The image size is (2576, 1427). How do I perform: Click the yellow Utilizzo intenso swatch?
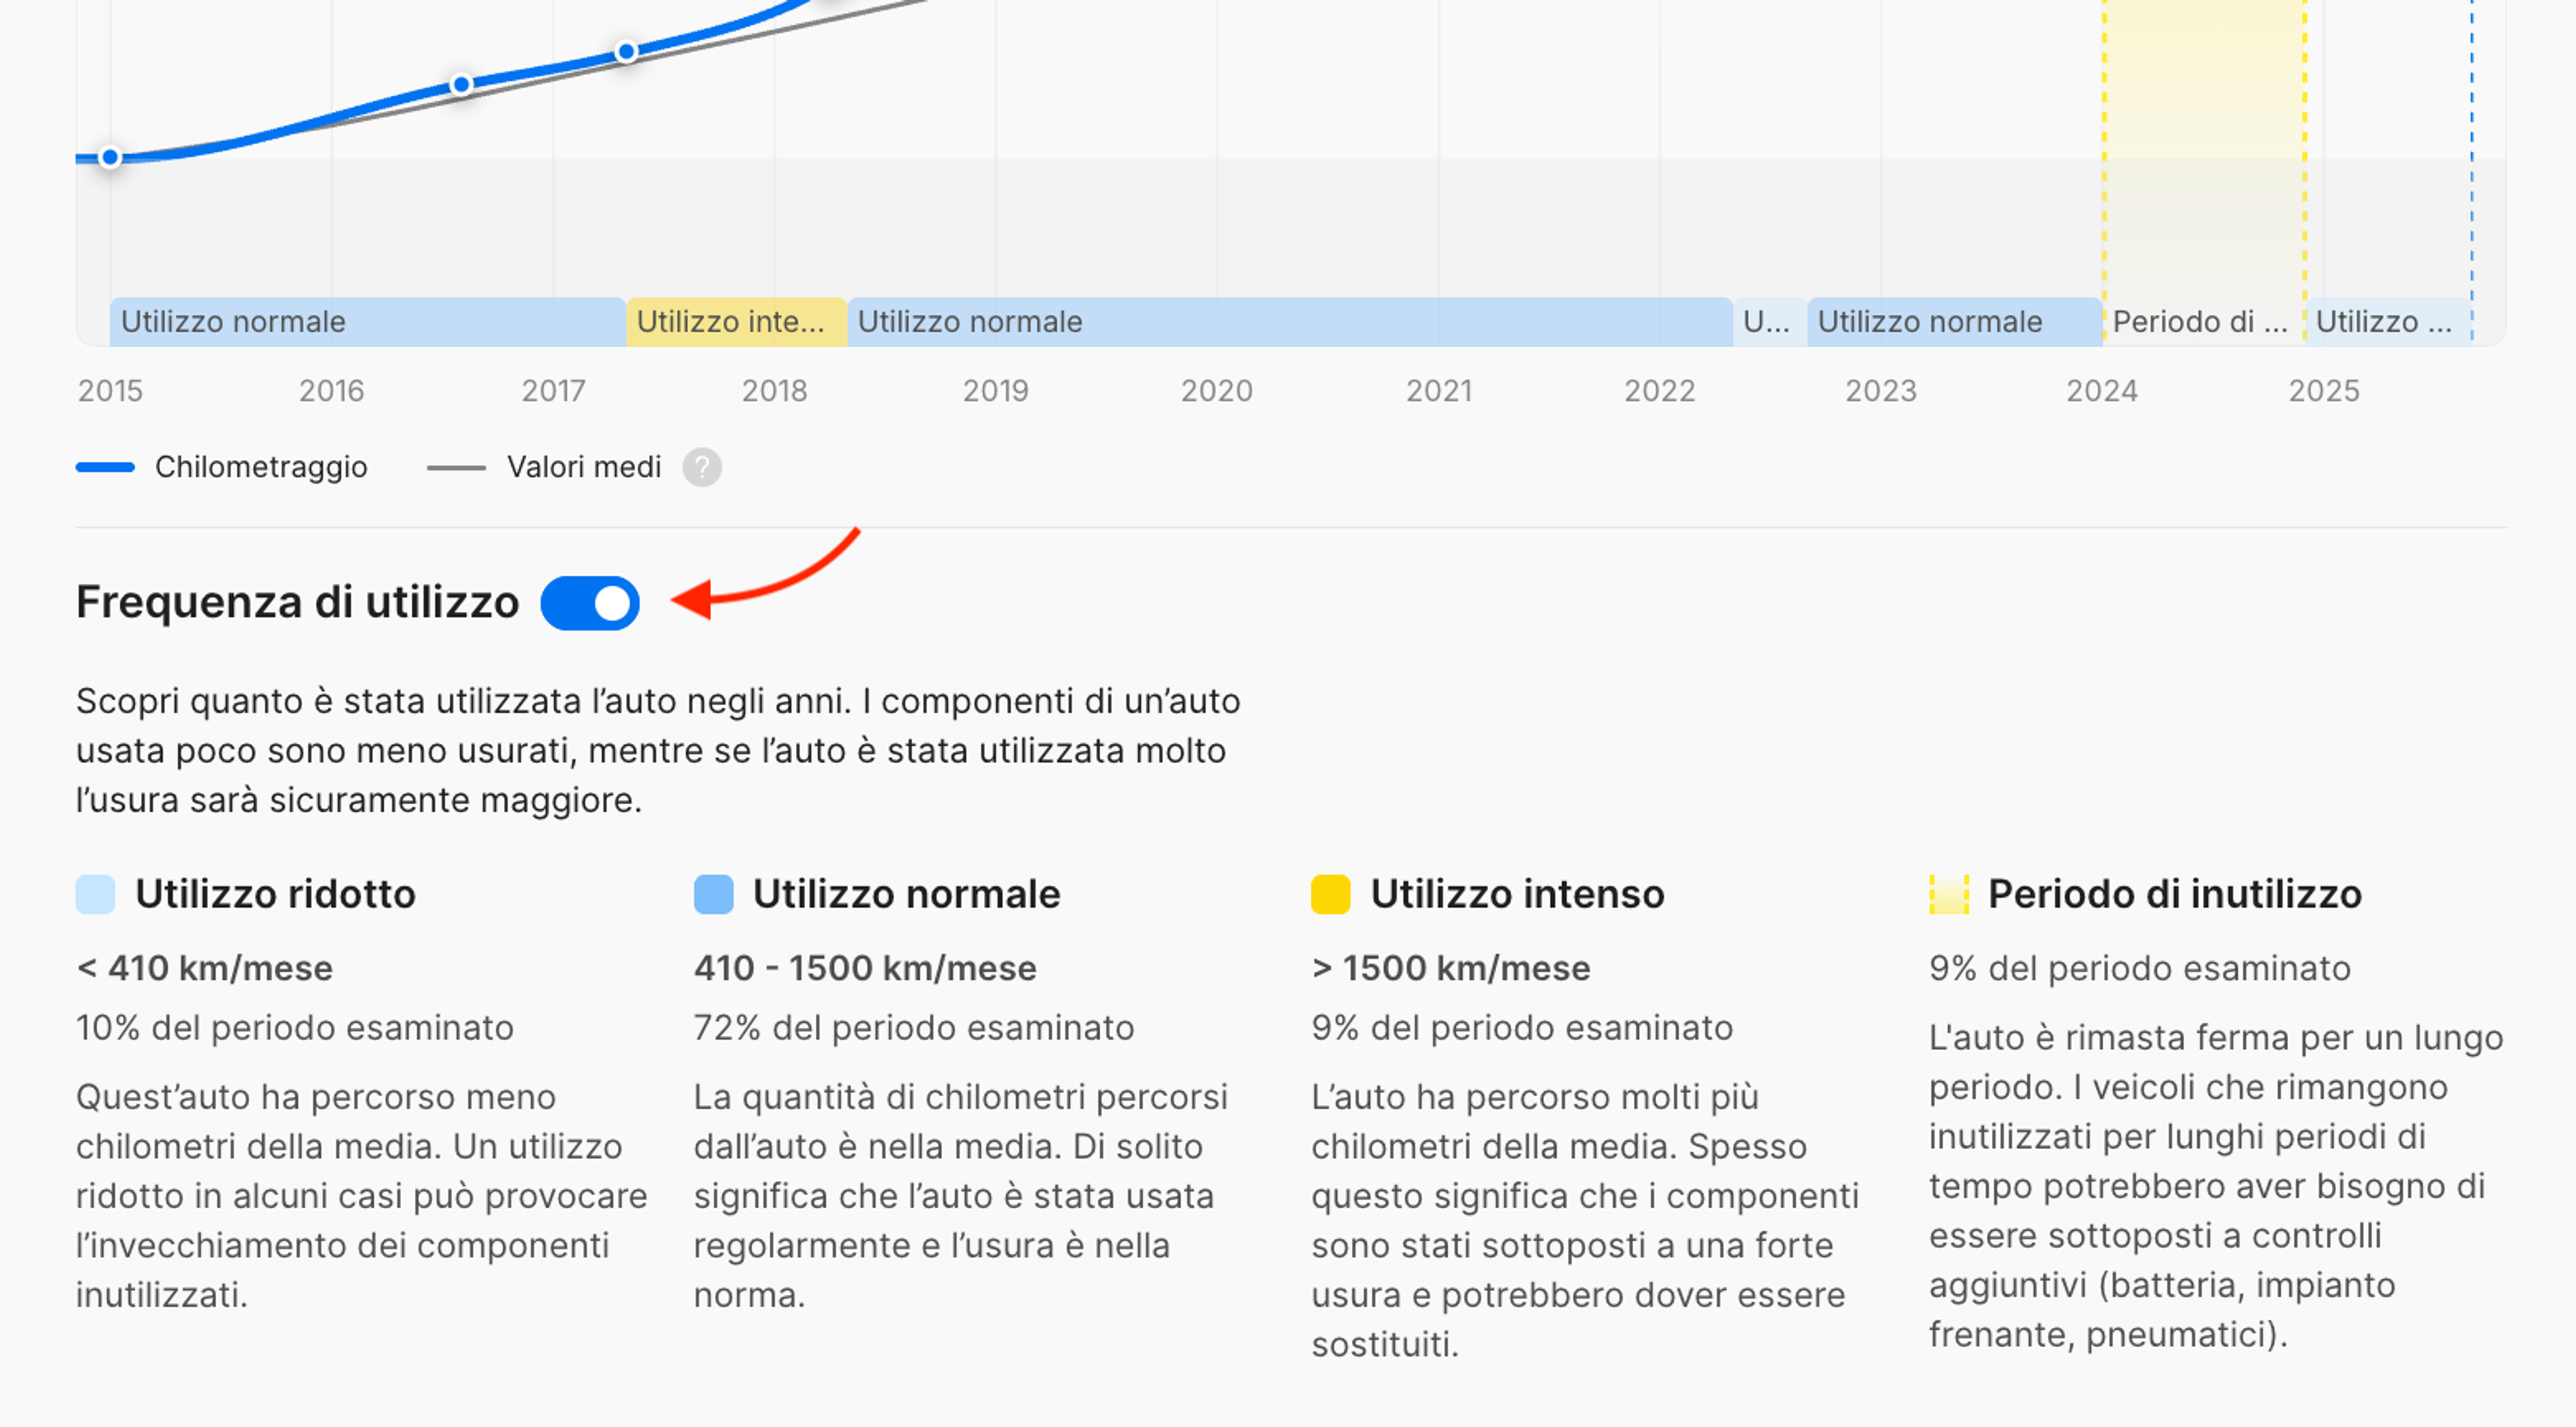pyautogui.click(x=1331, y=894)
